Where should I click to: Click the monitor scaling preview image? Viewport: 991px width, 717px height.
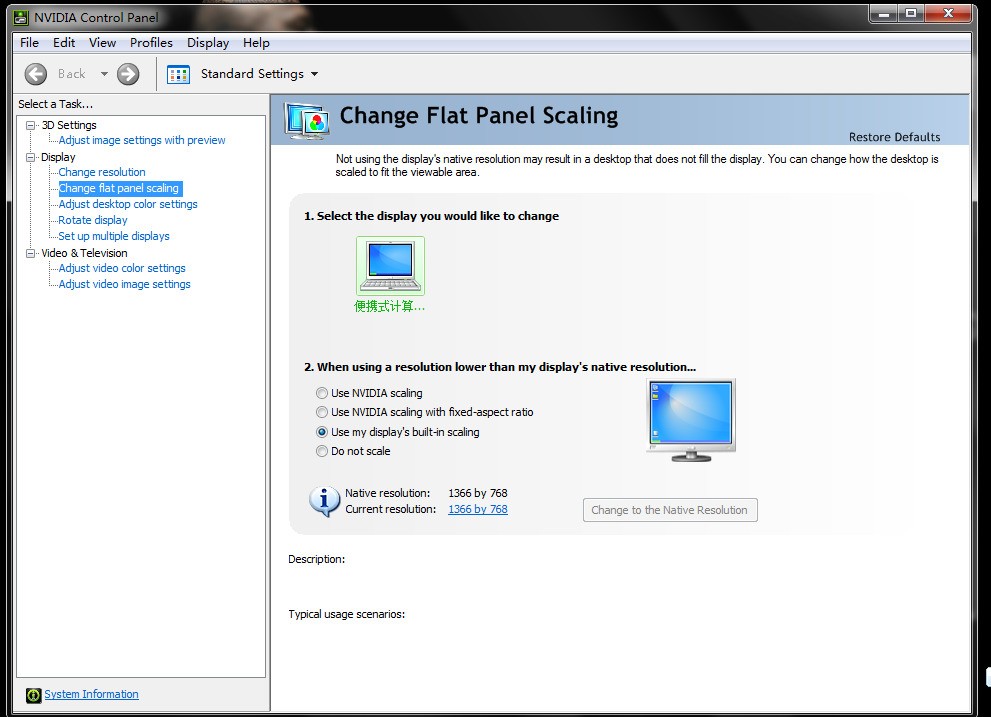coord(691,420)
